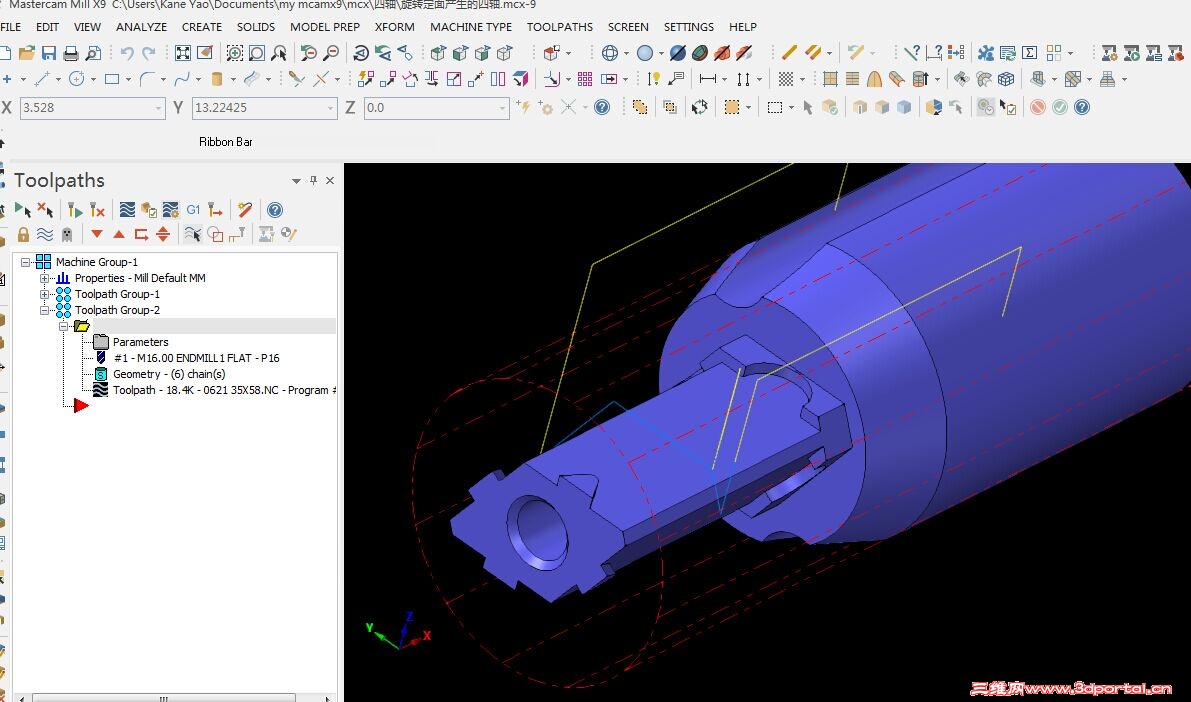Click the Analyze distance icon

934,52
